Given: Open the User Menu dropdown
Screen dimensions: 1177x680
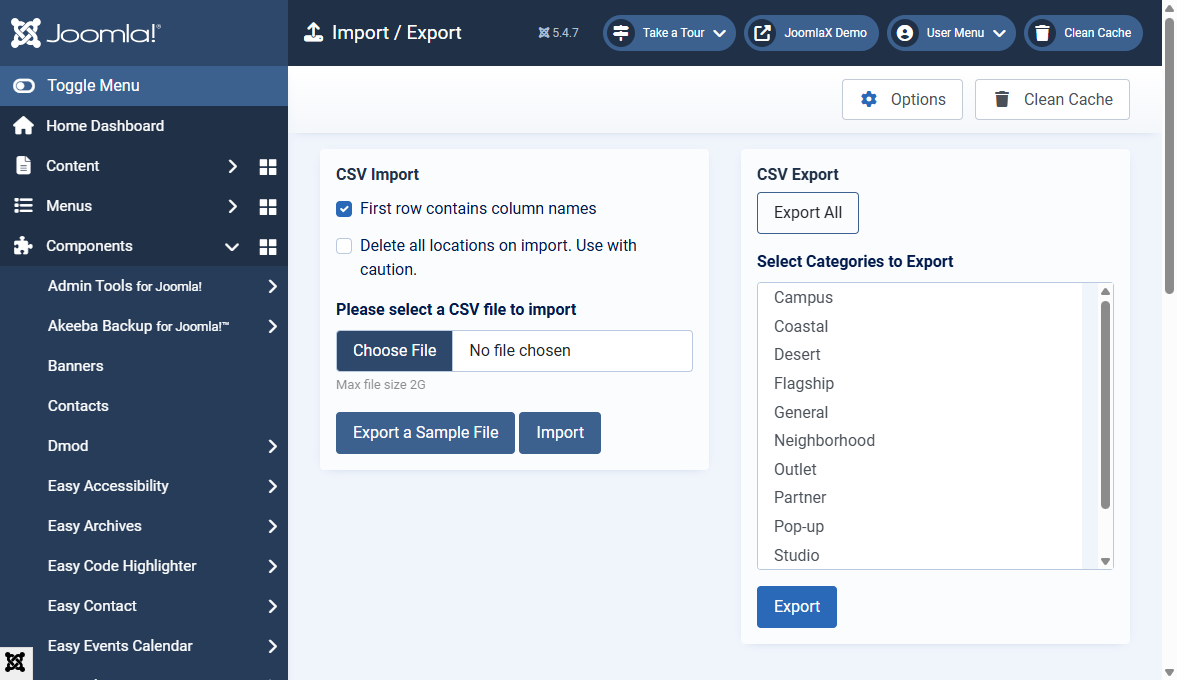Looking at the screenshot, I should (951, 33).
